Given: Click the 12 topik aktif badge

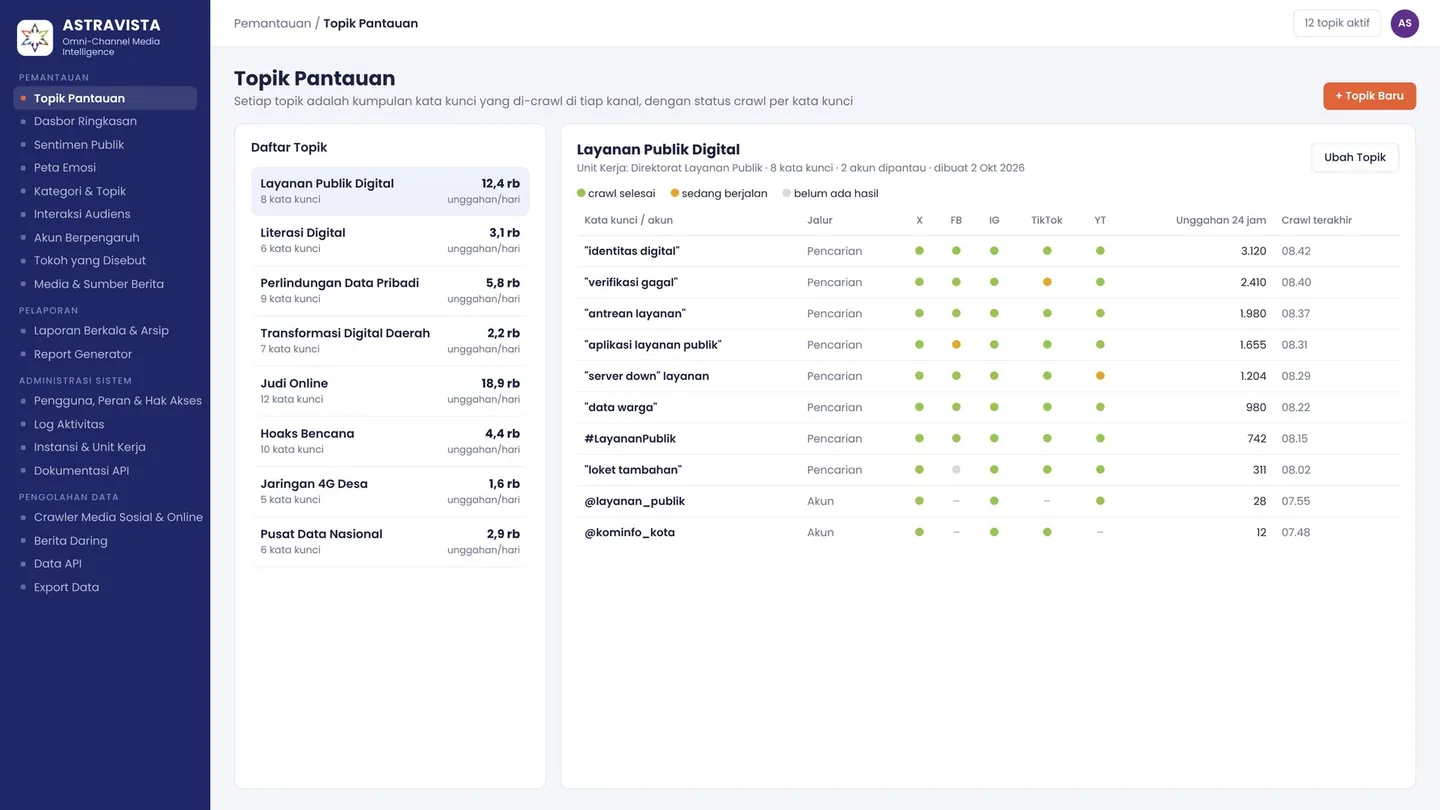Looking at the screenshot, I should (x=1337, y=23).
